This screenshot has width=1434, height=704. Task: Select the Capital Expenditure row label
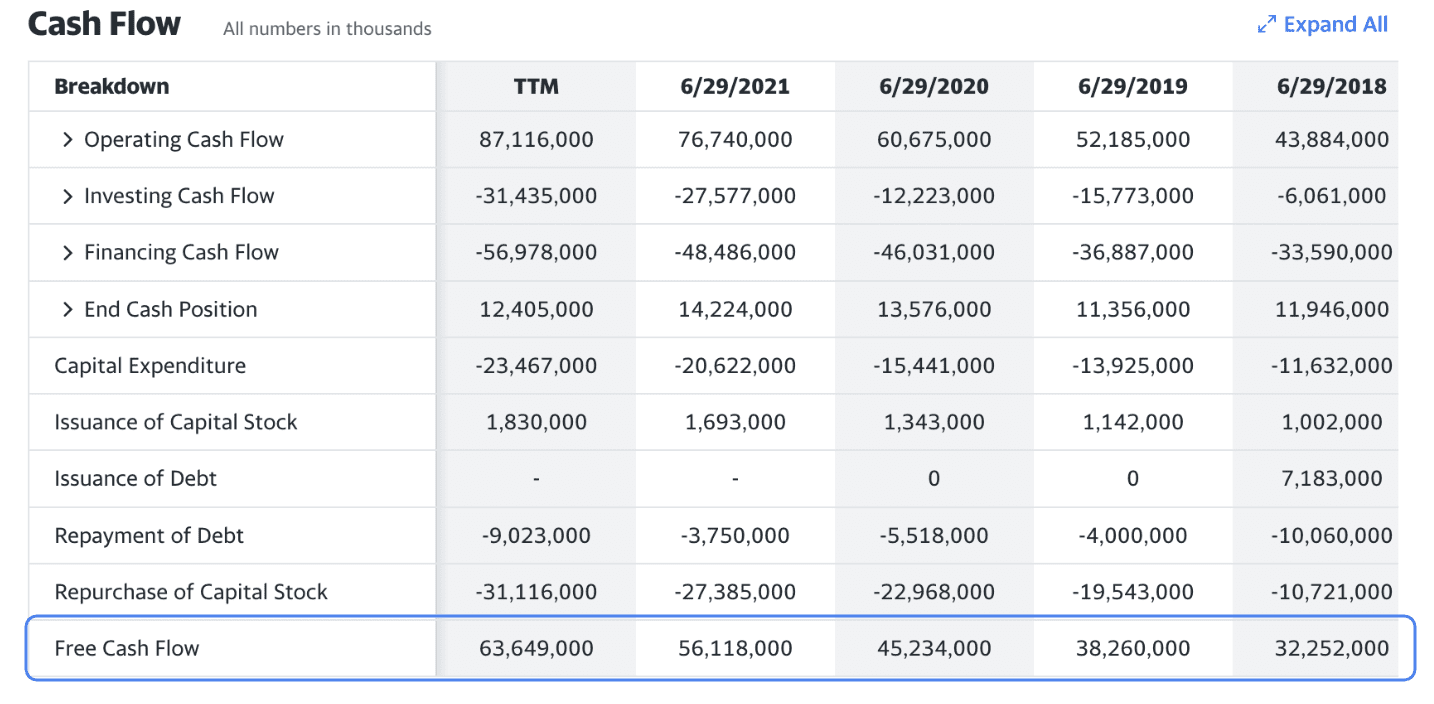click(150, 366)
